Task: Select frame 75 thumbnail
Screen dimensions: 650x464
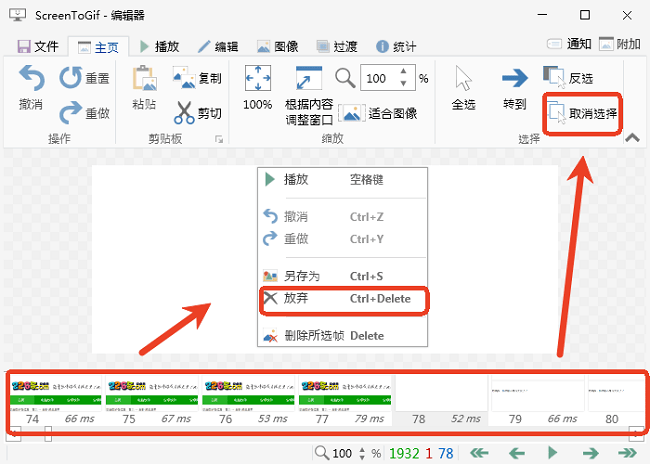Action: pos(153,400)
